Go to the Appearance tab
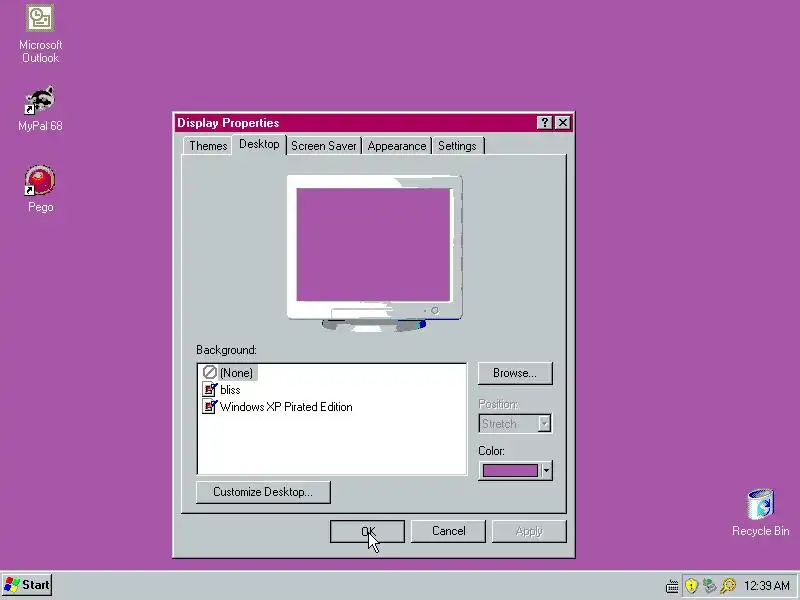The height and width of the screenshot is (600, 800). pos(396,146)
